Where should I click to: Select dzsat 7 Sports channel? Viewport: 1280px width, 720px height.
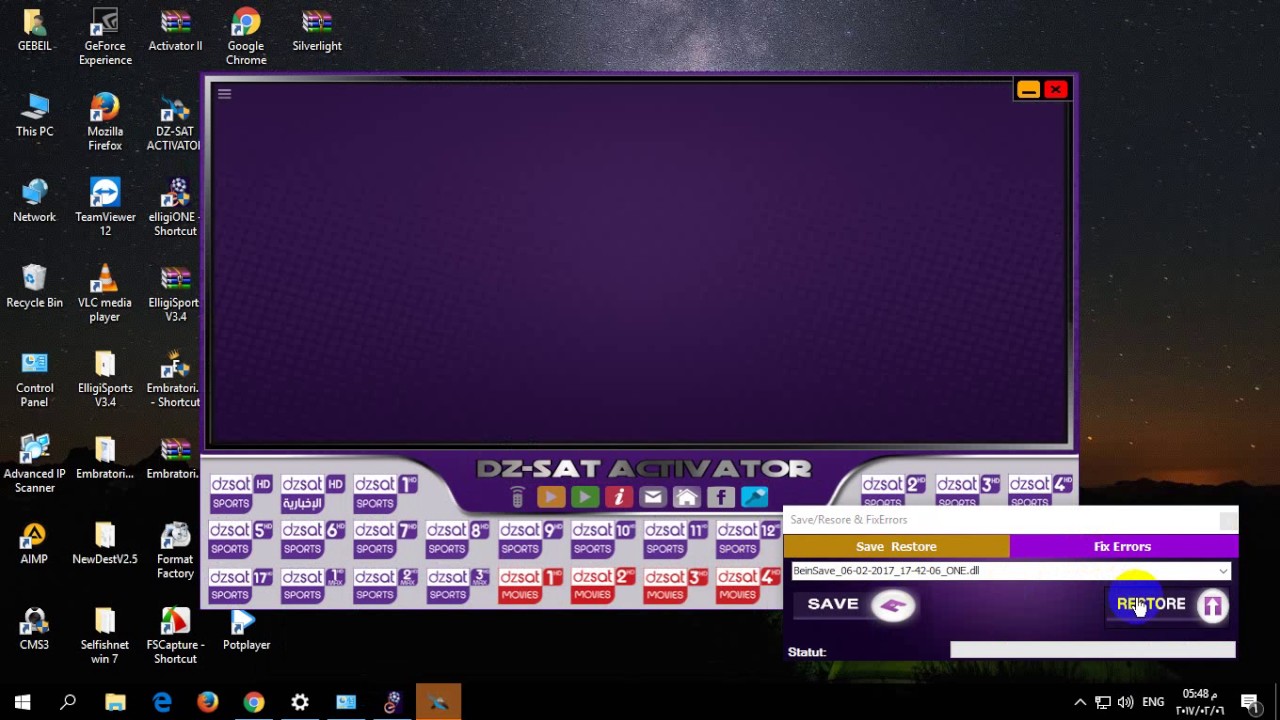click(x=385, y=538)
